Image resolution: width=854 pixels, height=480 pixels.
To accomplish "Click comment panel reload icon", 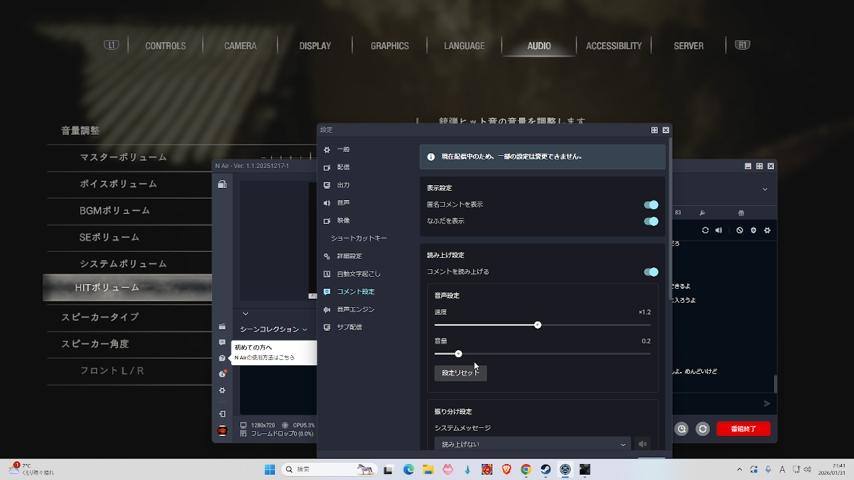I will coord(705,230).
